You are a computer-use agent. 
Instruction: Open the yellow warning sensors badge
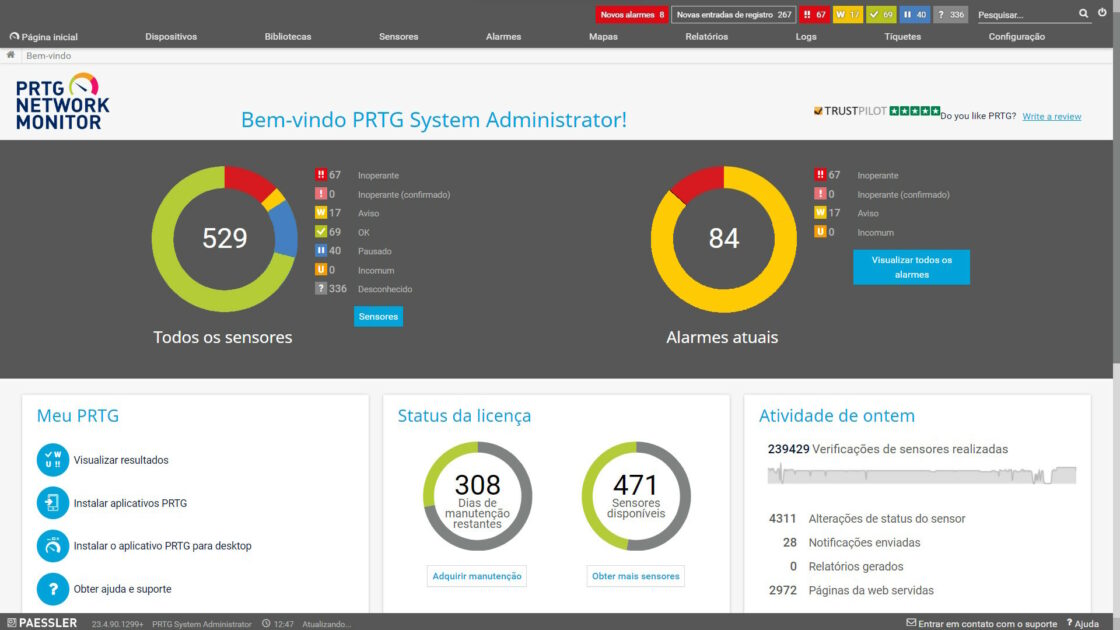coord(847,14)
